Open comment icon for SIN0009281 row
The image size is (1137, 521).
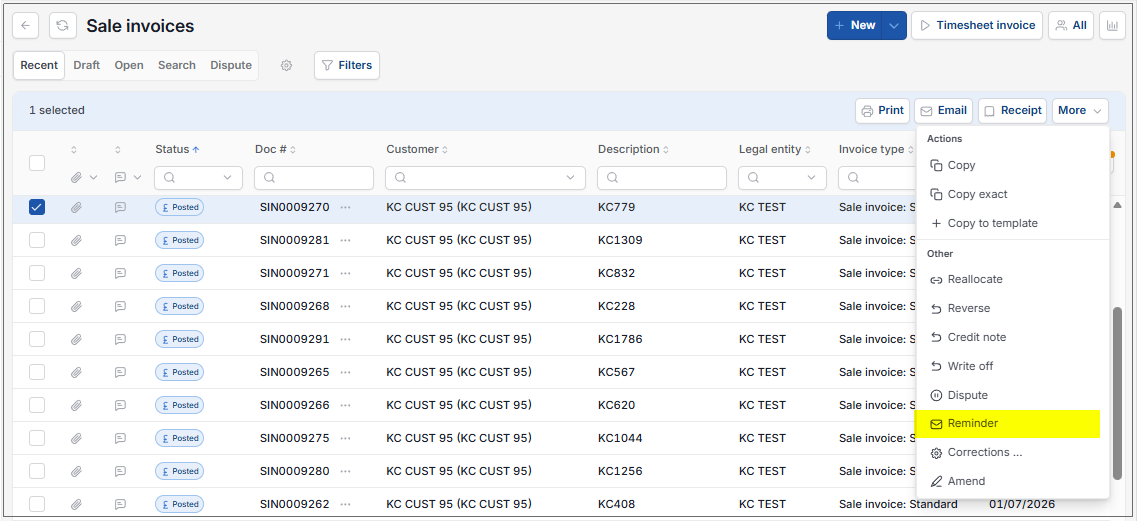(x=120, y=240)
